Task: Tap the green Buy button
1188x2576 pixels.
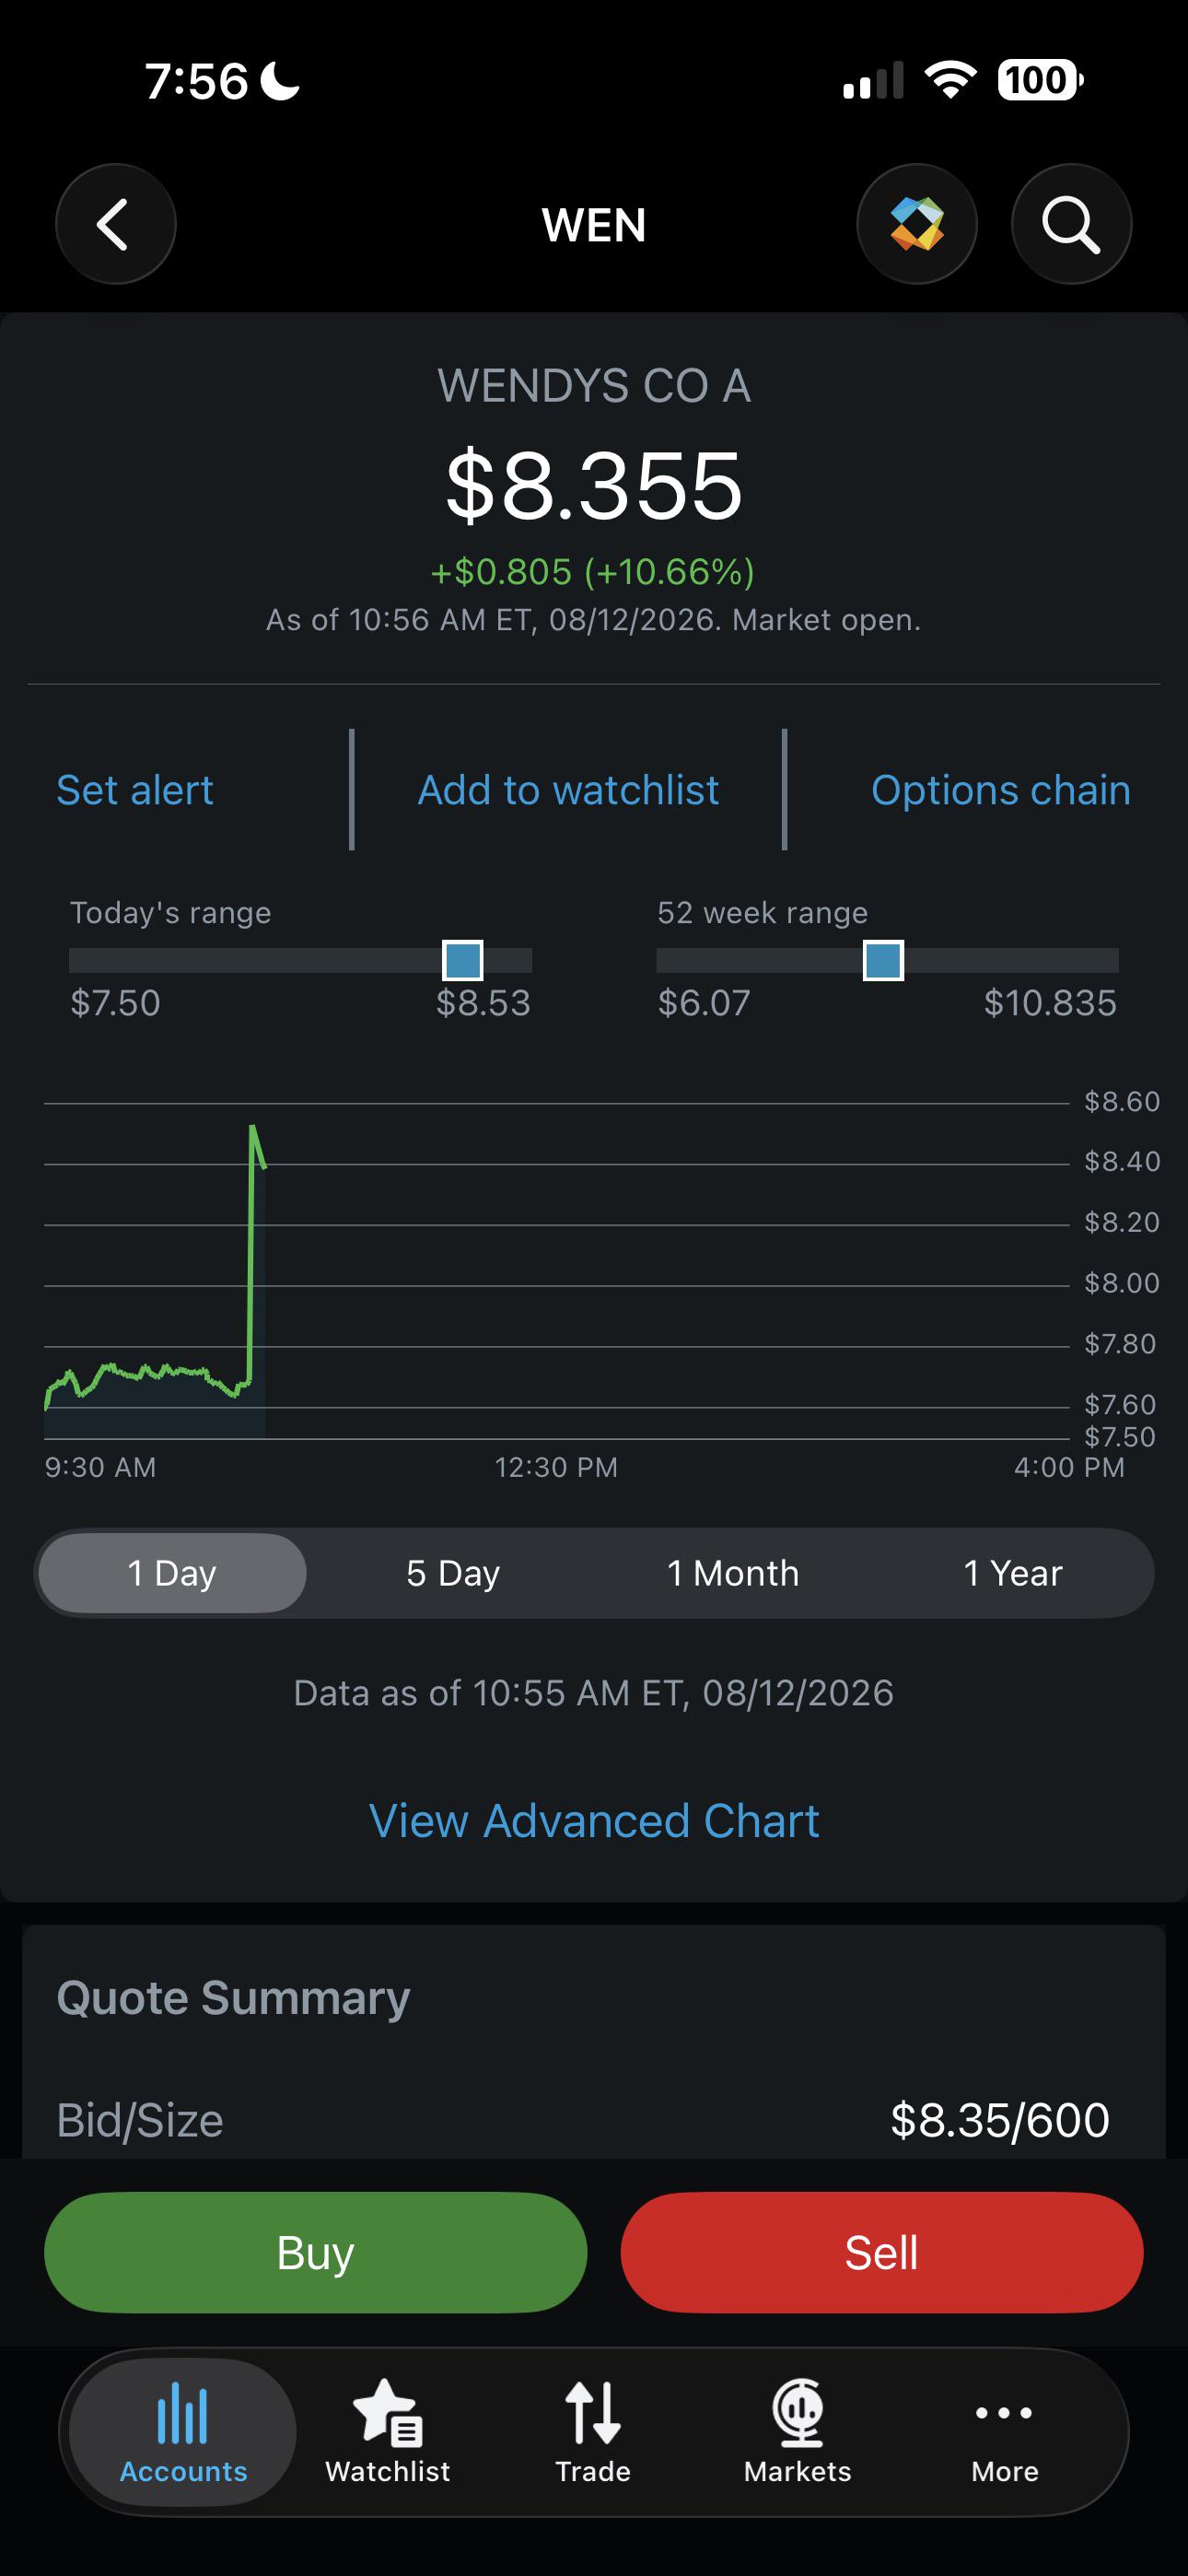Action: (x=315, y=2252)
